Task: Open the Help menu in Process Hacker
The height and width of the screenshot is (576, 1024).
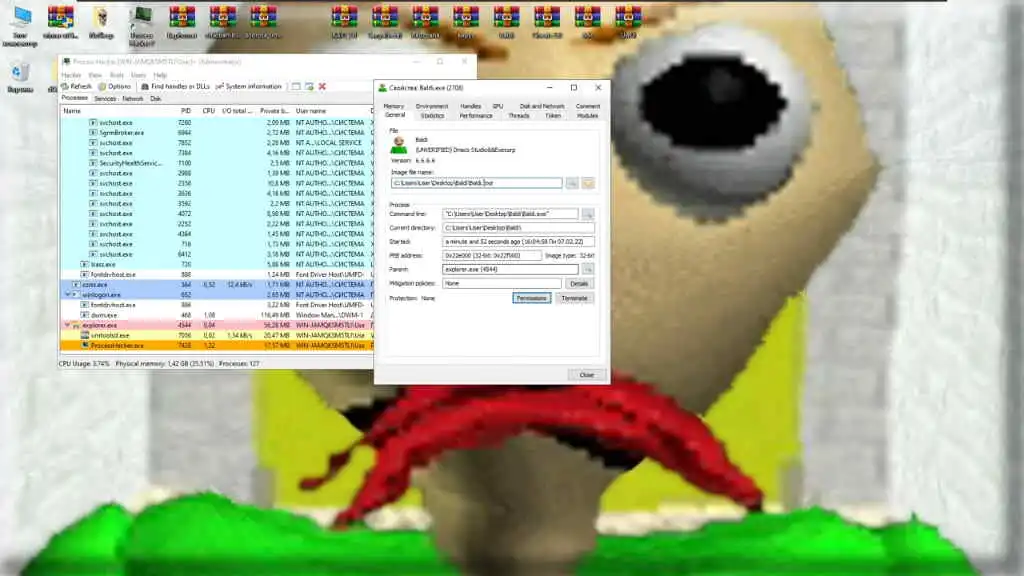Action: [x=160, y=75]
